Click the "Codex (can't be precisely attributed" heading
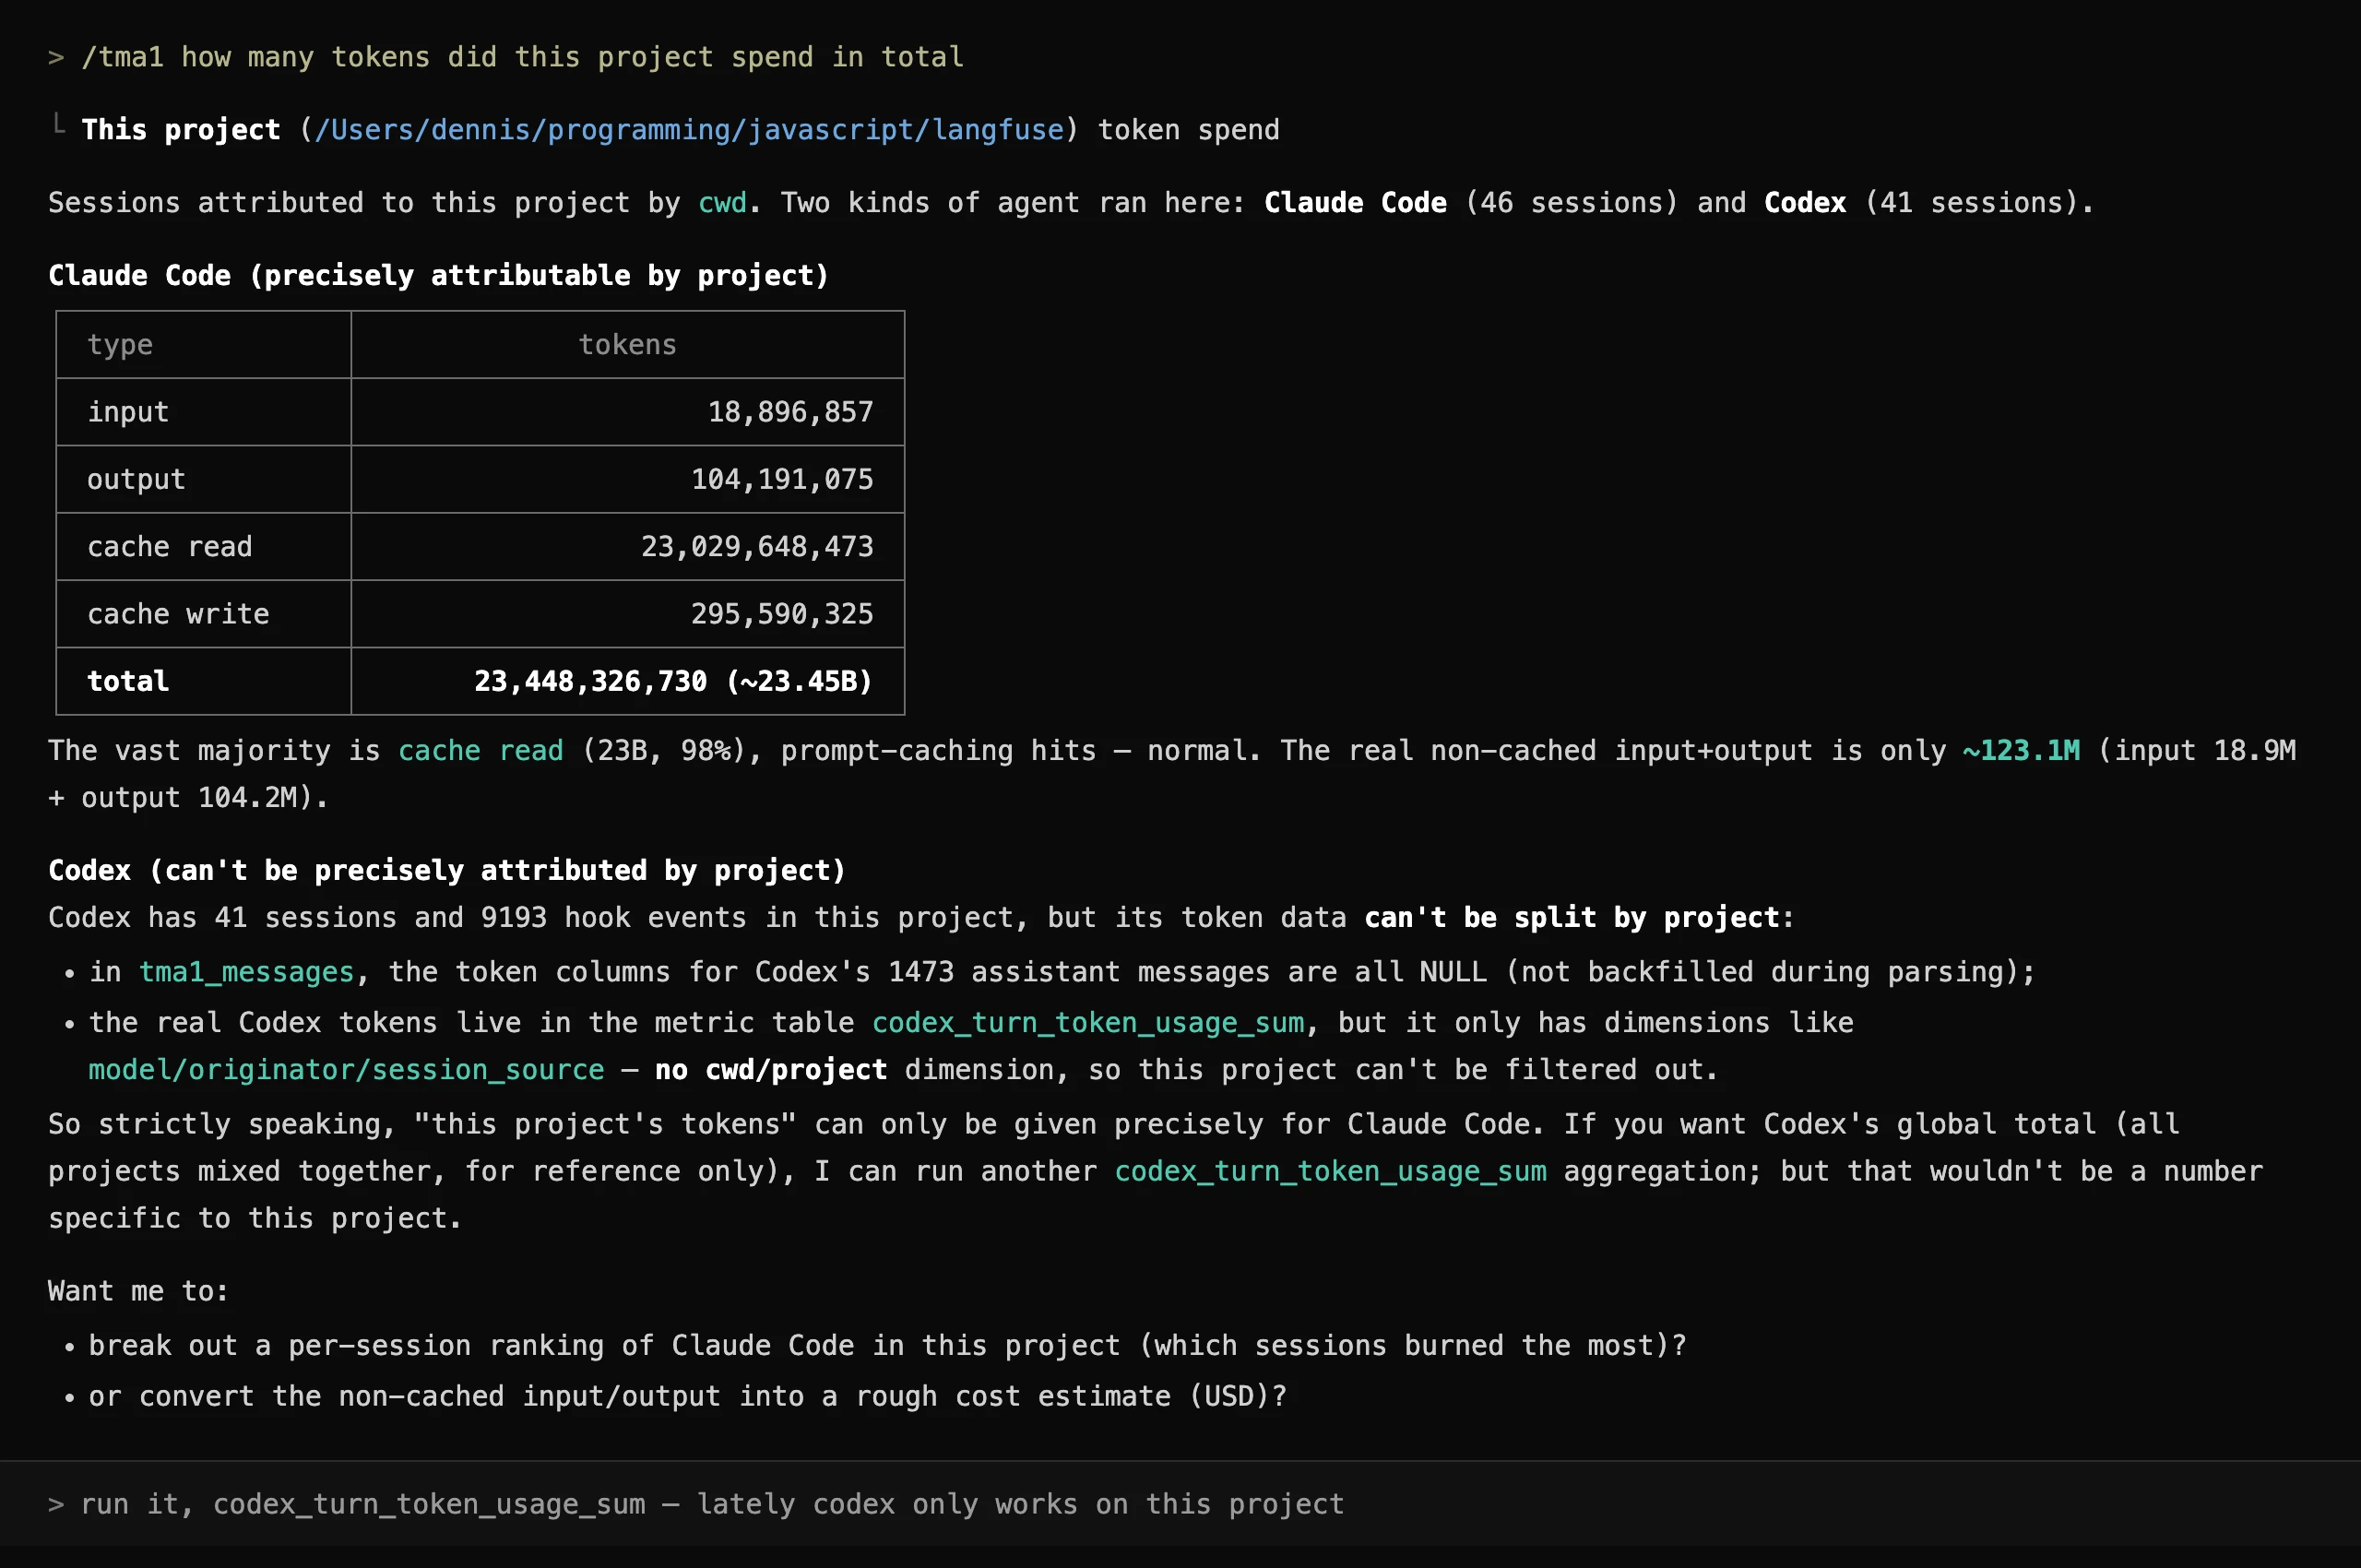2361x1568 pixels. click(447, 871)
